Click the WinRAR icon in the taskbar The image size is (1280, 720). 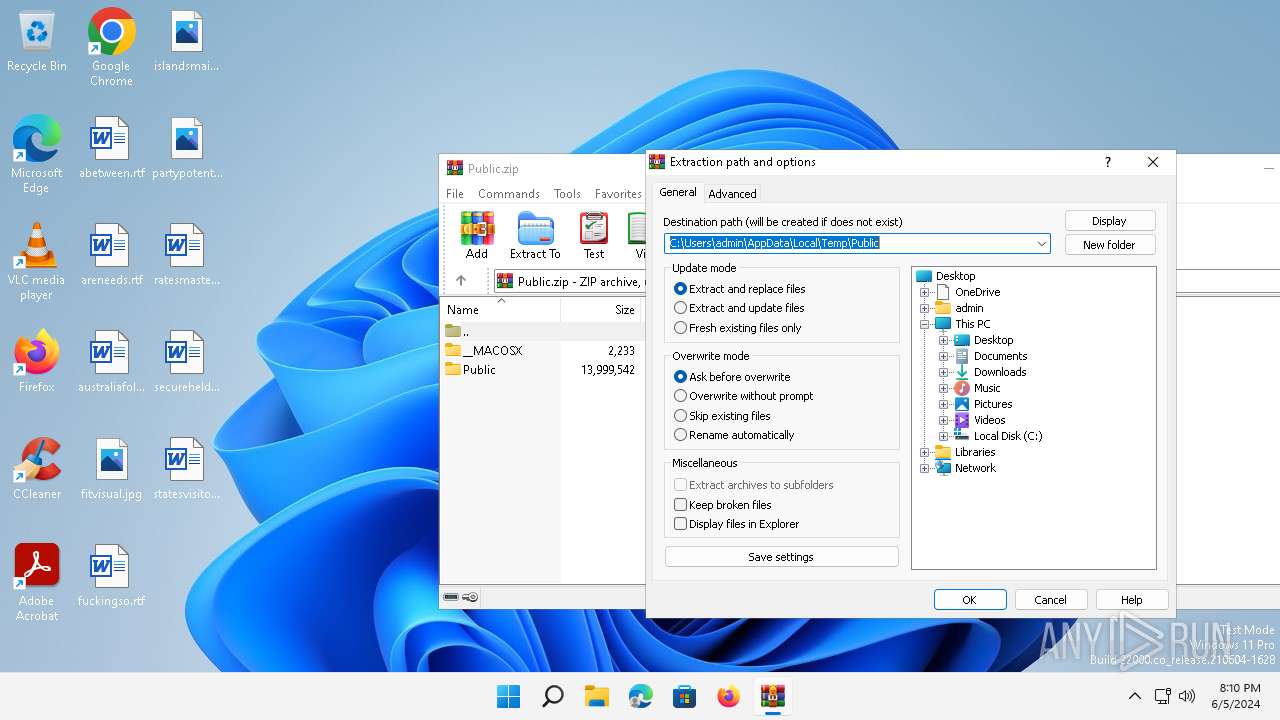point(773,696)
